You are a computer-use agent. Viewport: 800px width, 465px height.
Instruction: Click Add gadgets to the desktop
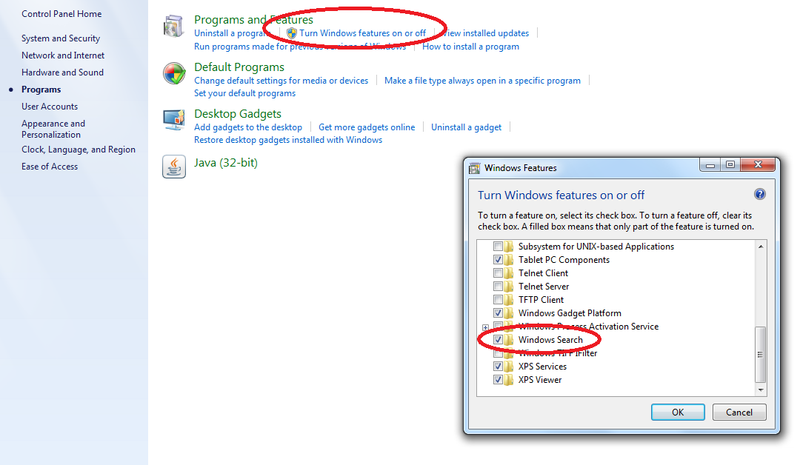[248, 127]
